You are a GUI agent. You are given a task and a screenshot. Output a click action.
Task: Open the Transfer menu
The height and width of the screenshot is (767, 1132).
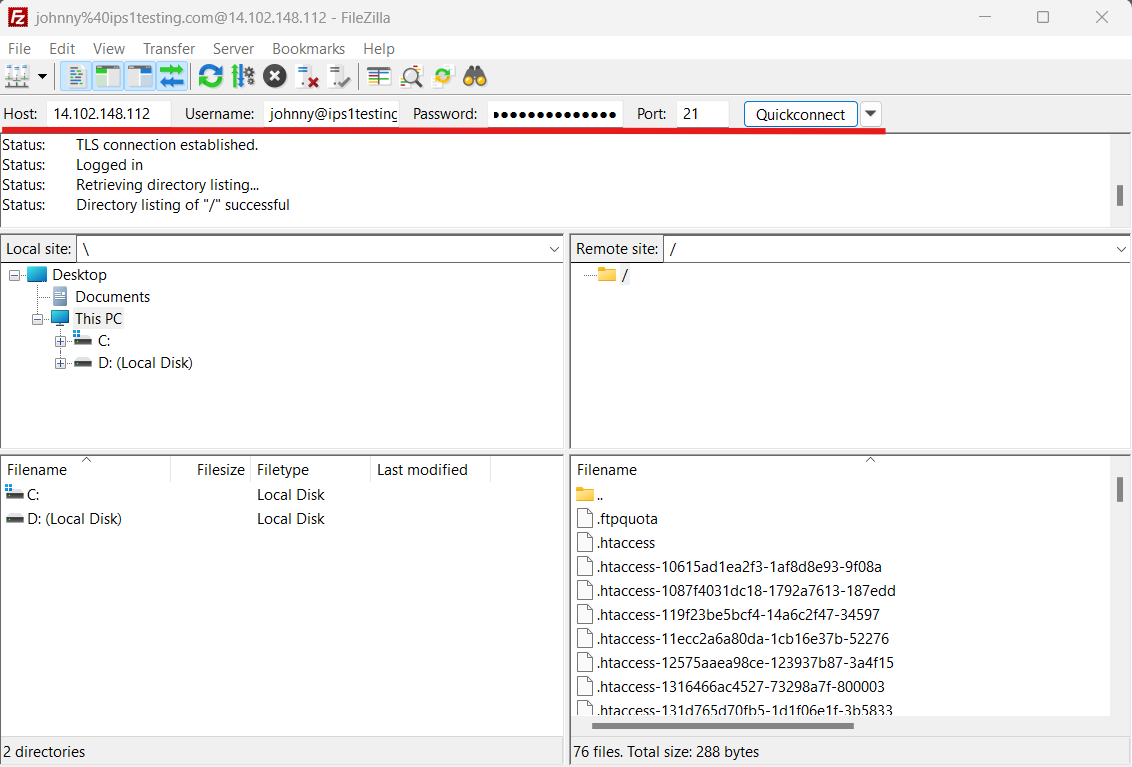point(169,48)
